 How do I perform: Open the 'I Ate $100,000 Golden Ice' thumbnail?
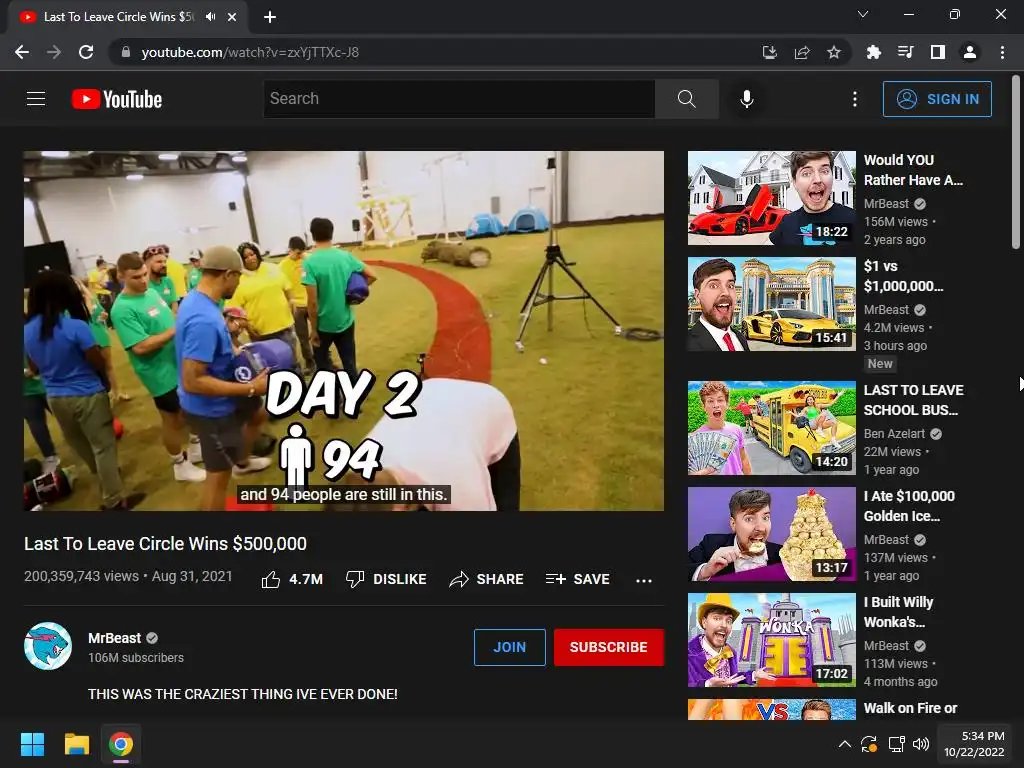(771, 534)
